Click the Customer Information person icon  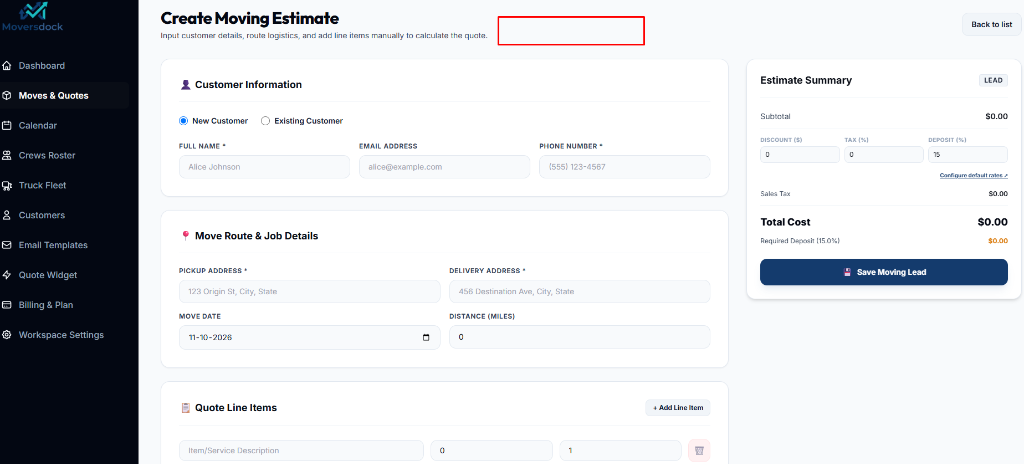click(x=185, y=84)
